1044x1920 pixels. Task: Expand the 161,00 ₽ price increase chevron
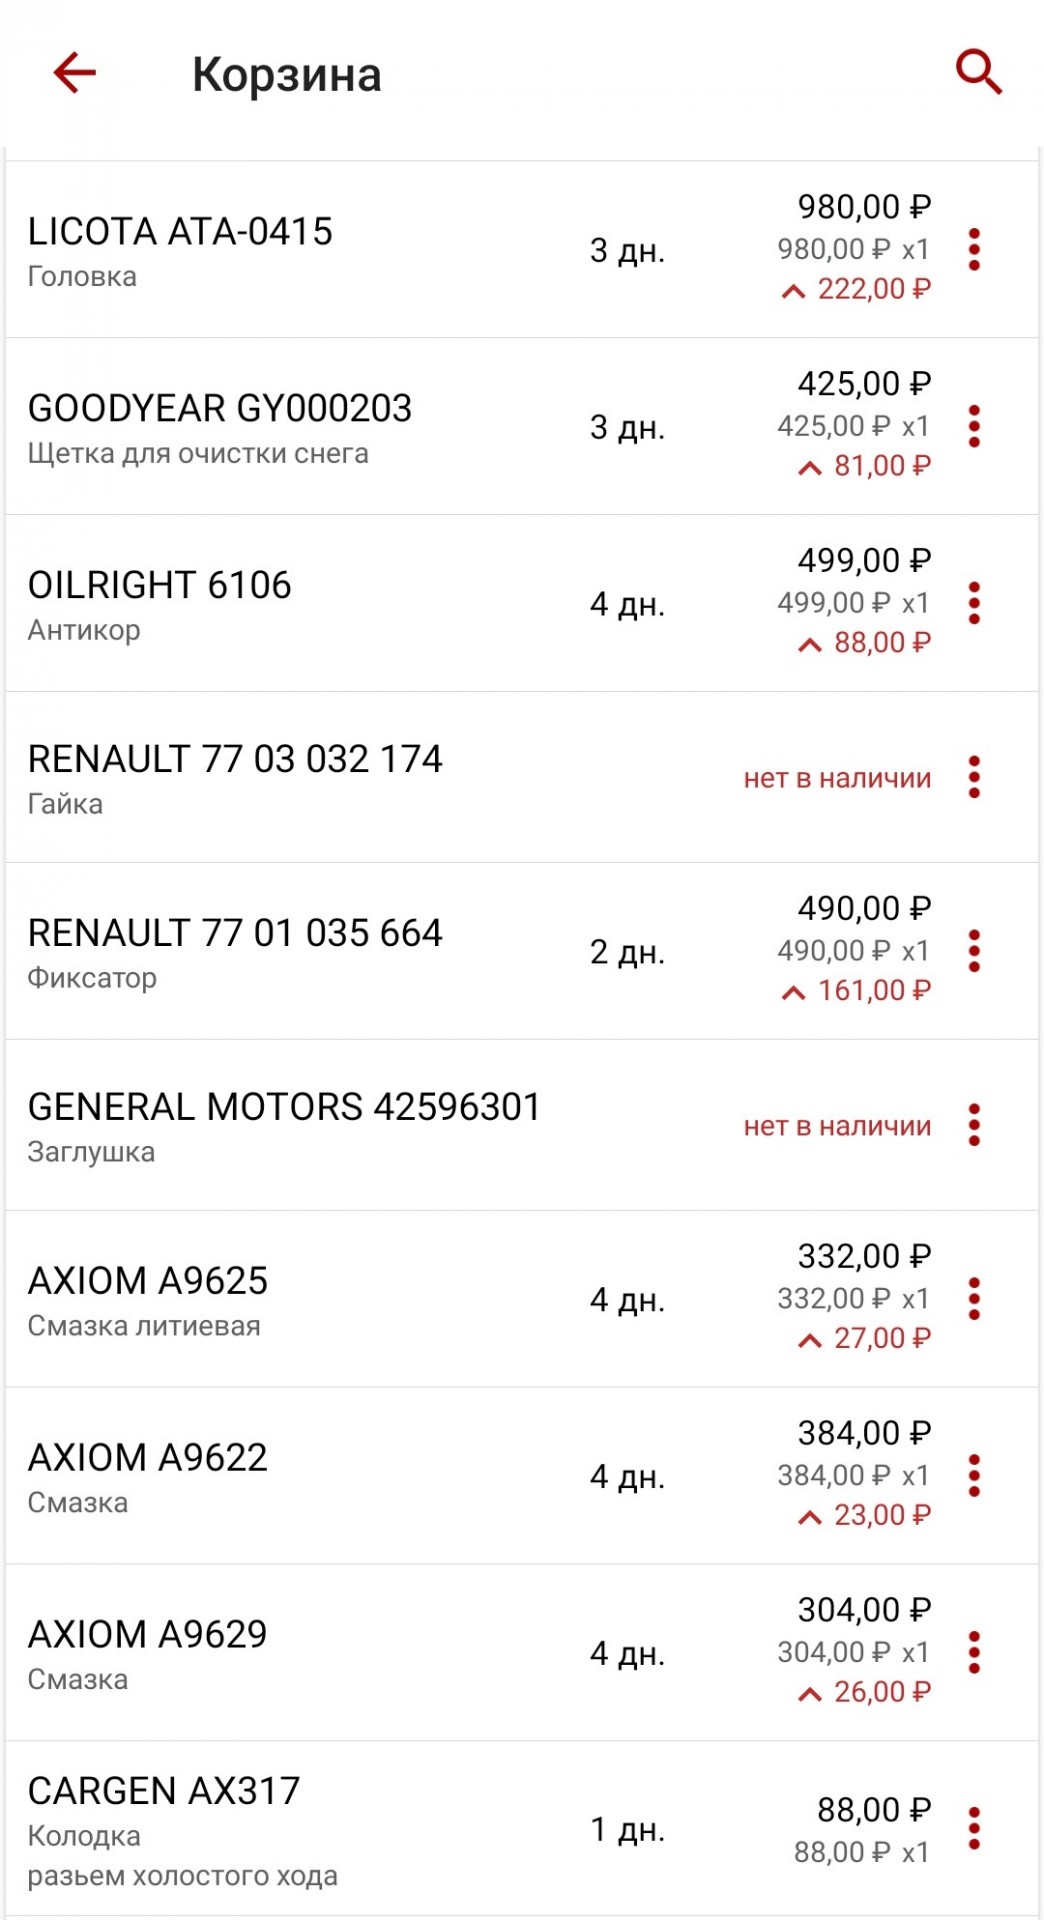tap(793, 993)
